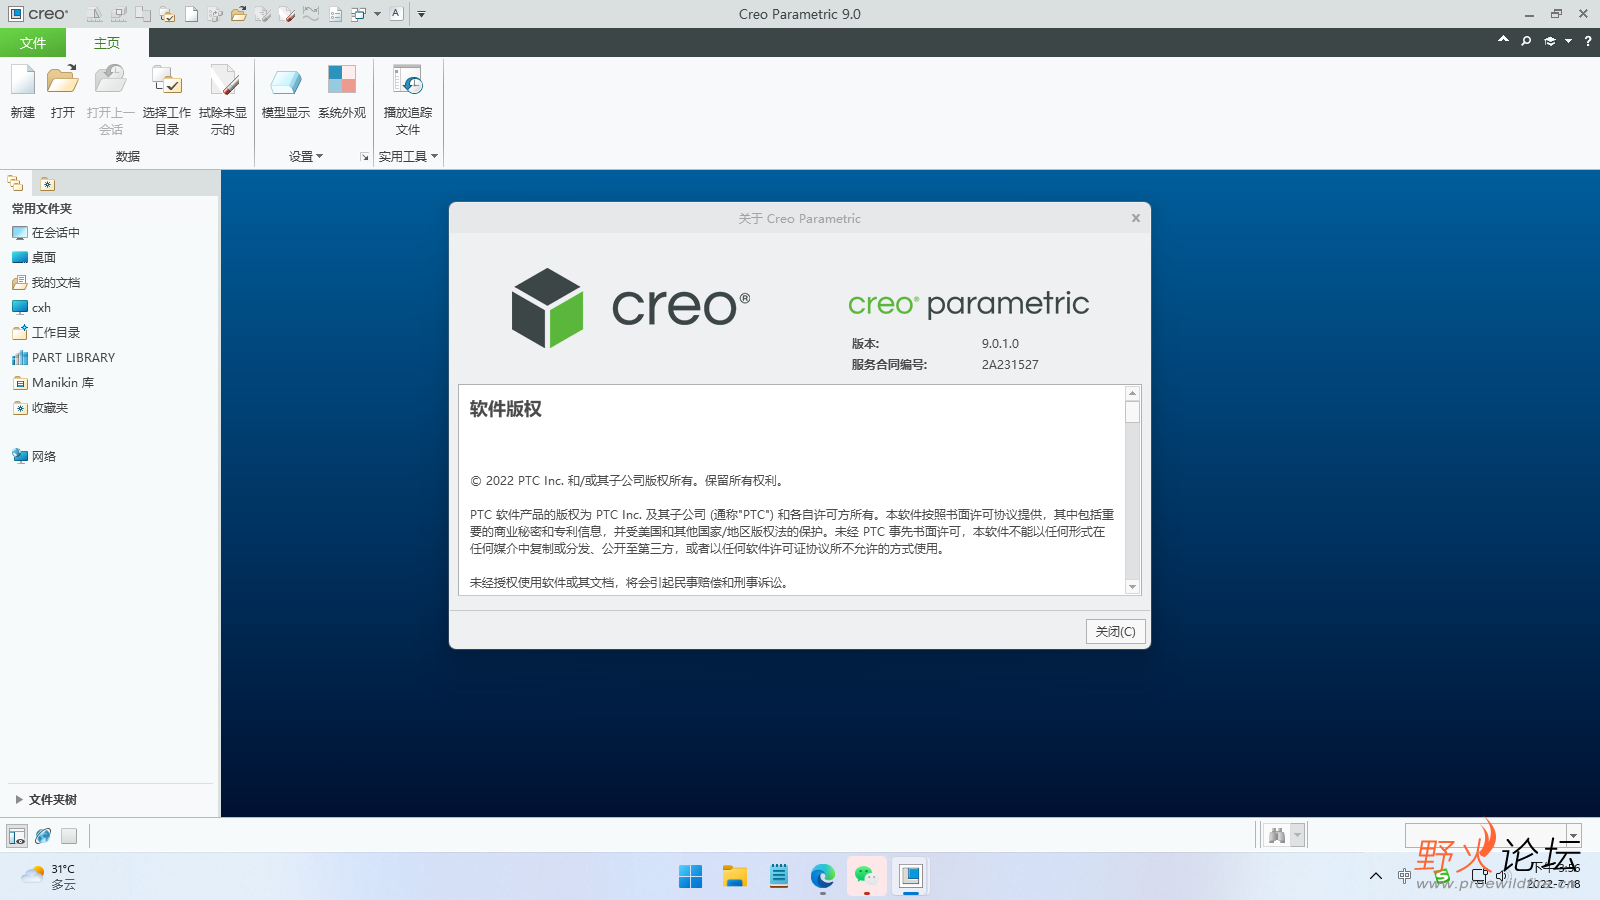Click the 关闭(C) button in About dialog
Screen dimensions: 1600x900
pyautogui.click(x=1116, y=631)
